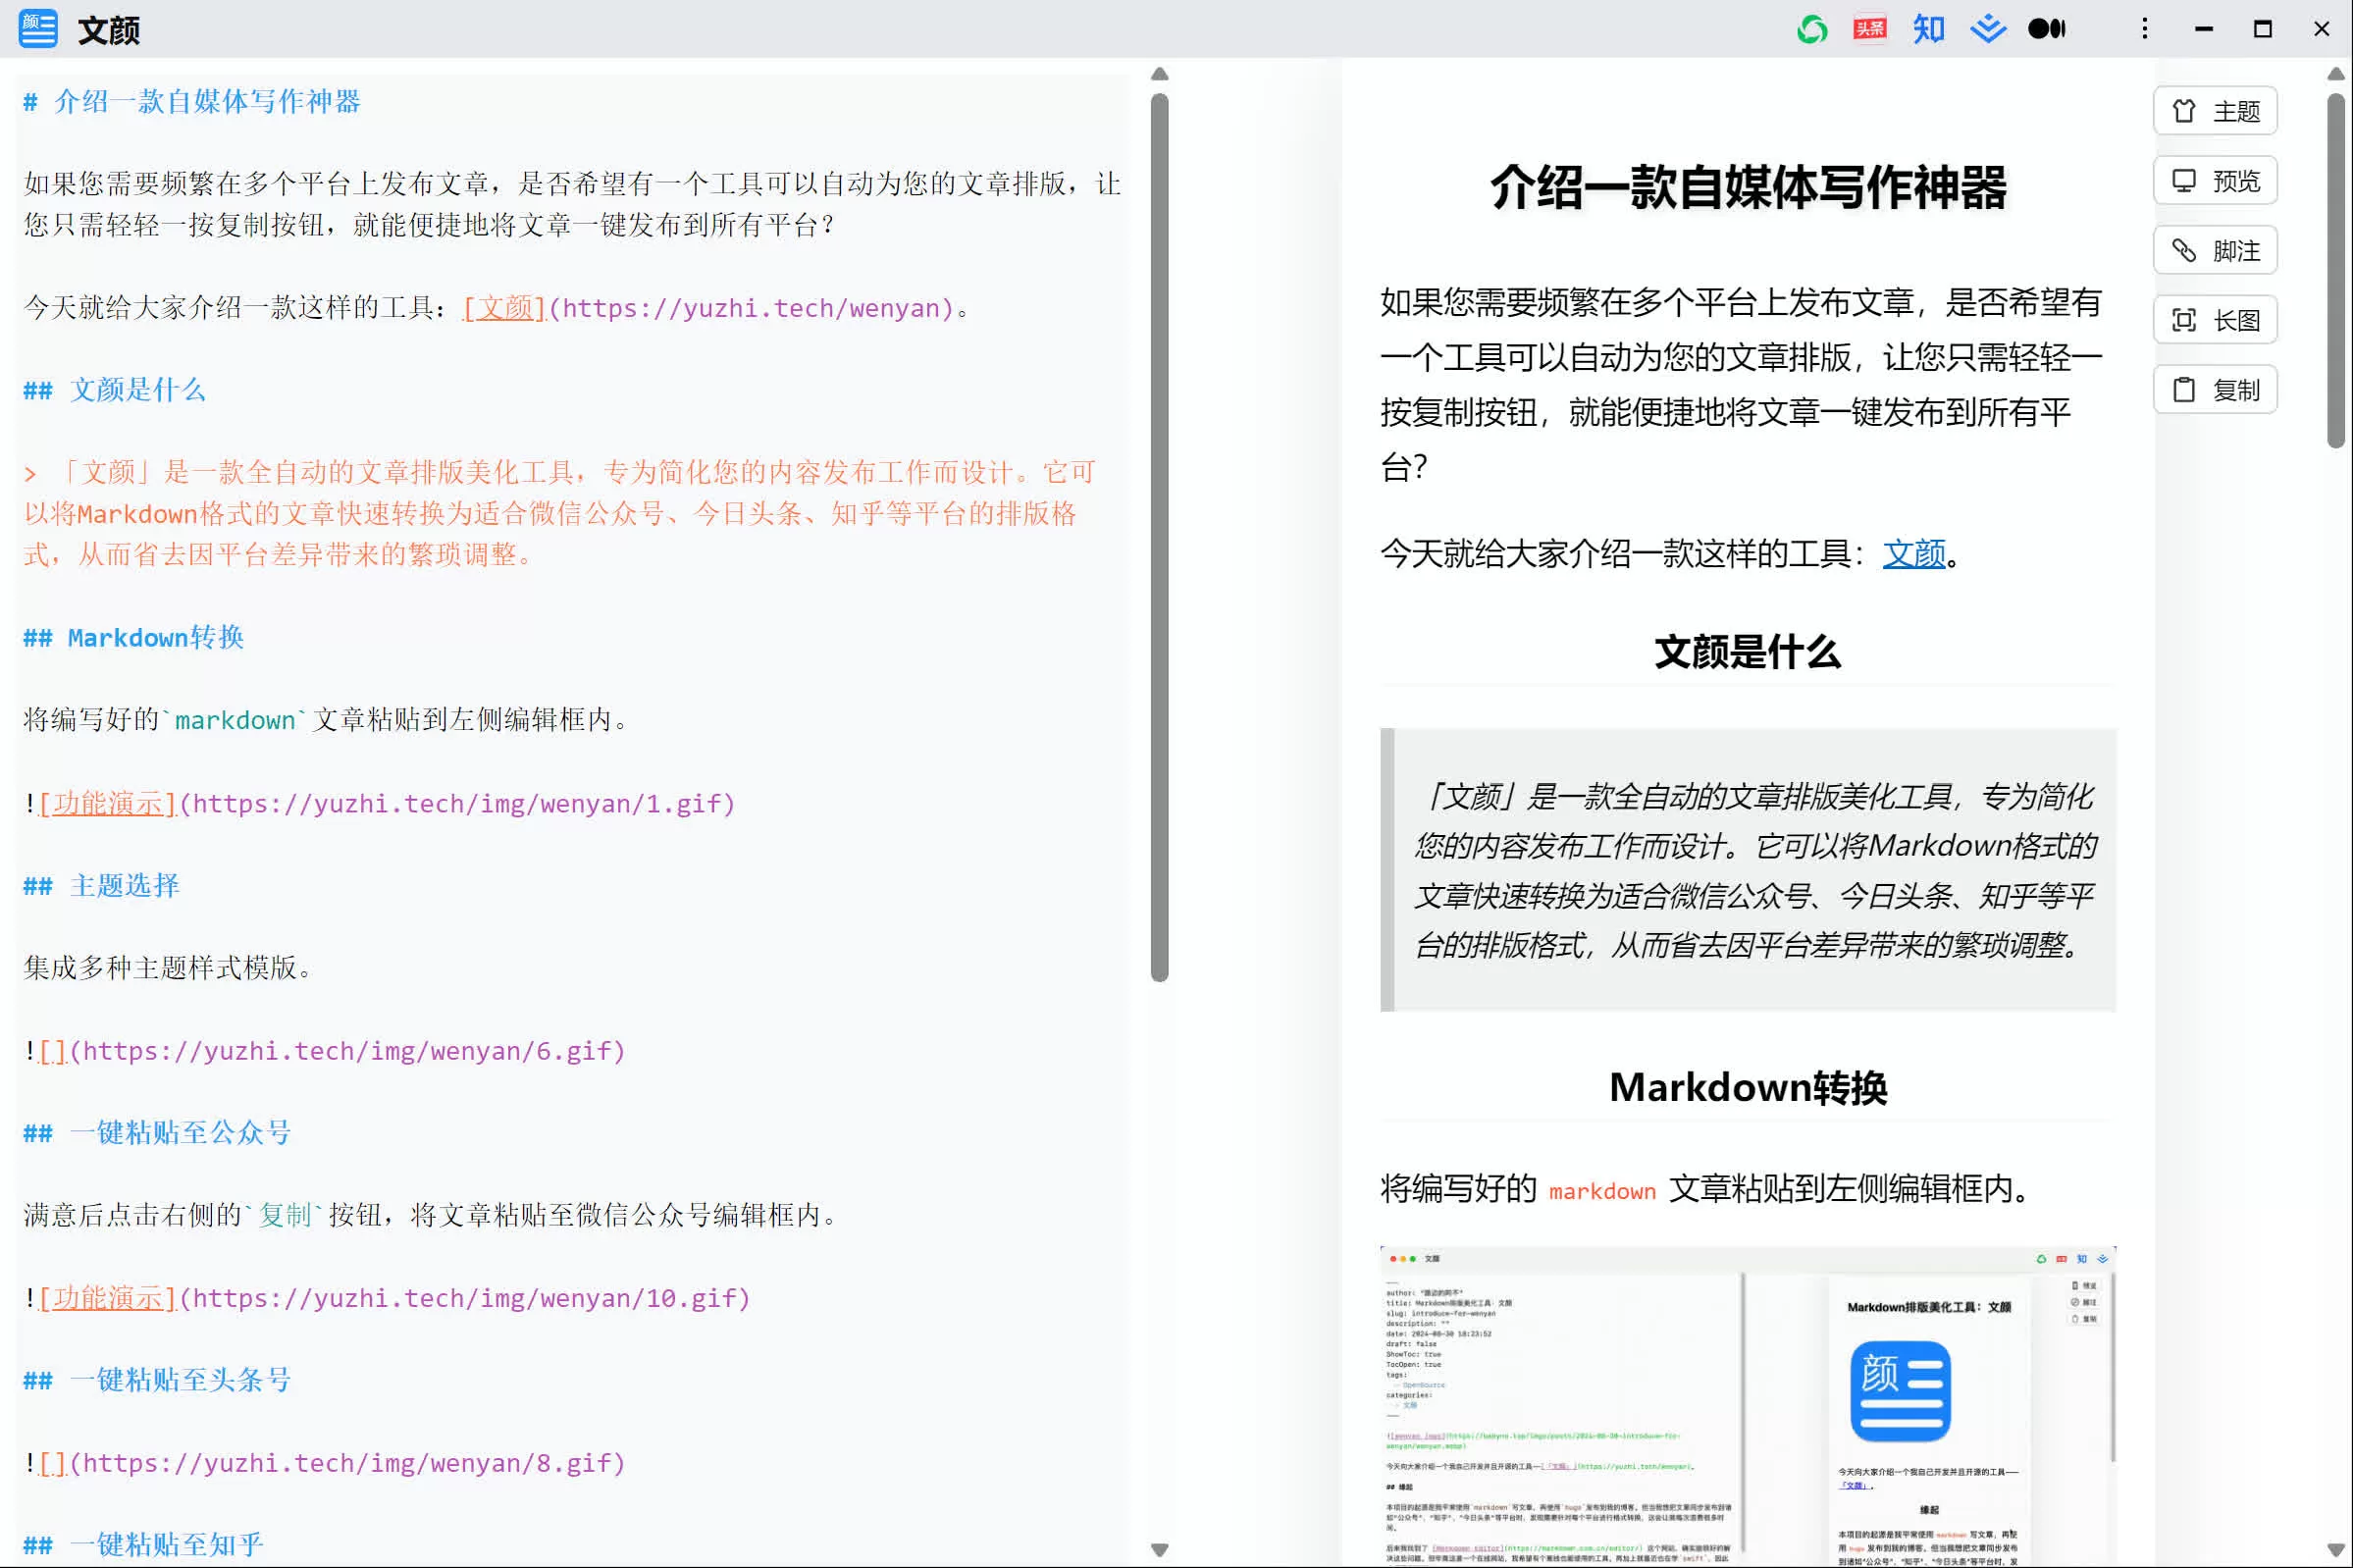Click the frame icon on the 长图 button
This screenshot has height=1568, width=2353.
(2186, 320)
